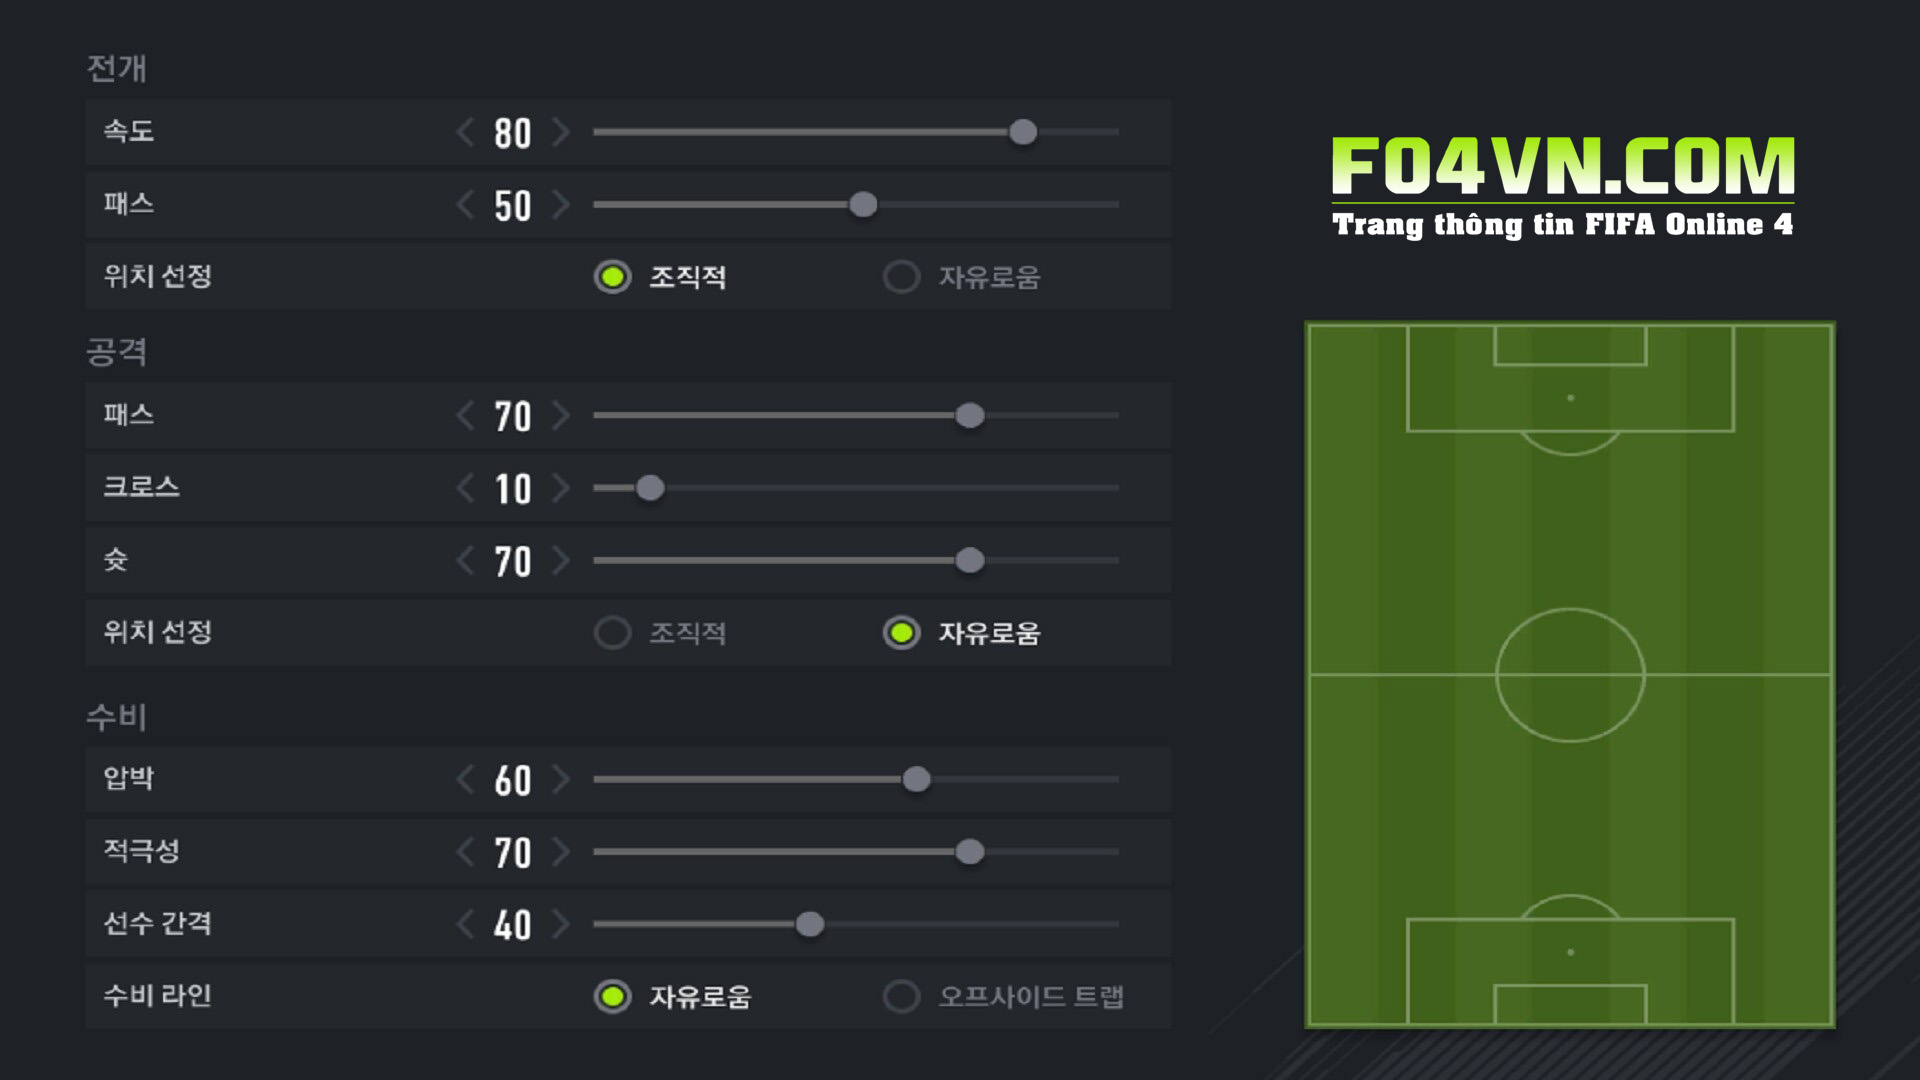The image size is (1920, 1080).
Task: Click the 선수 간격 slider handle
Action: [810, 924]
